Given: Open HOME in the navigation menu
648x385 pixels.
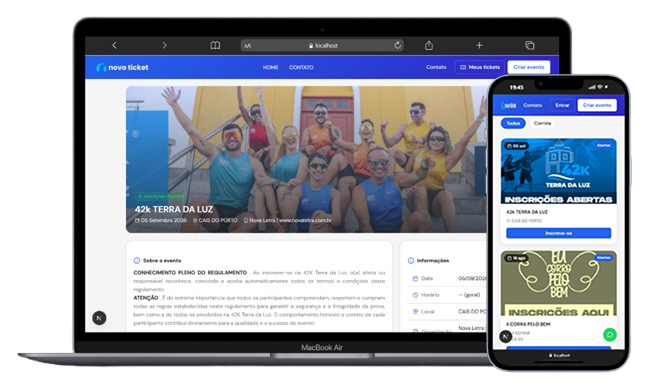Looking at the screenshot, I should click(270, 67).
